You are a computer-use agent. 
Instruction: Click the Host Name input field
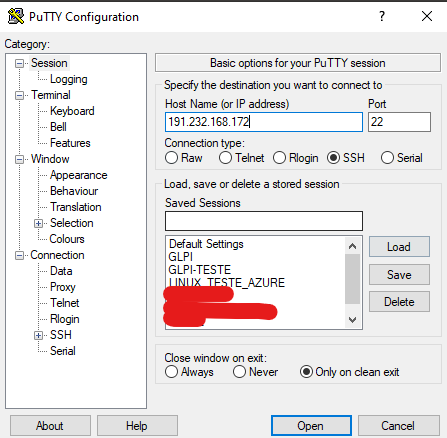coord(264,122)
